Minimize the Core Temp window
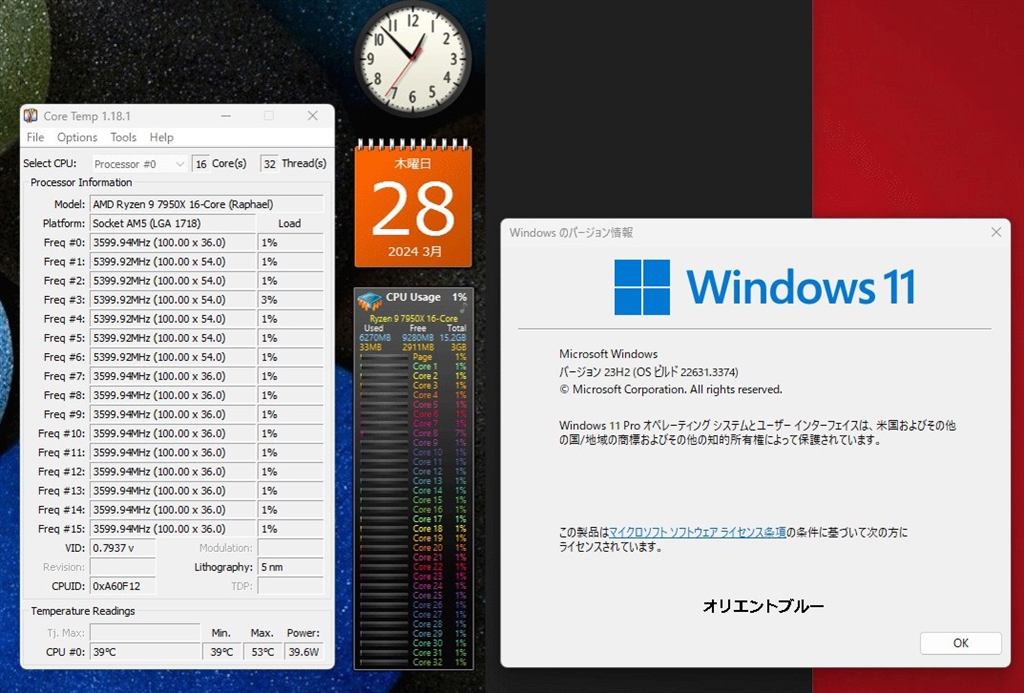Screen dimensions: 1024x693 point(226,116)
